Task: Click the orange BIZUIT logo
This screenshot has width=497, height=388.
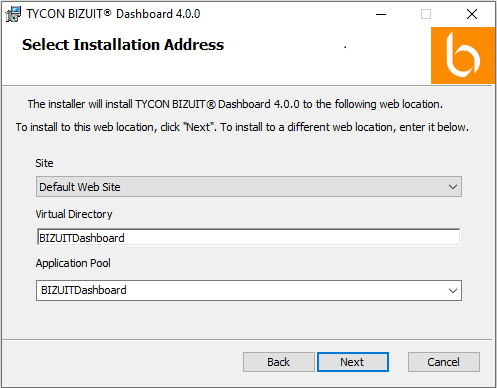Action: [x=463, y=55]
